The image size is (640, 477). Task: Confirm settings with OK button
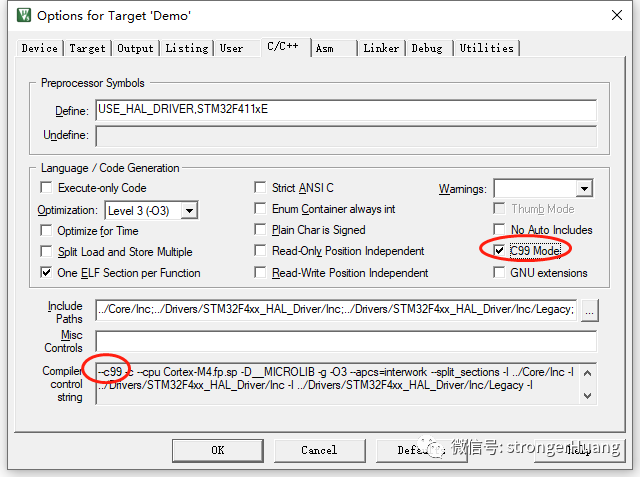pos(218,450)
